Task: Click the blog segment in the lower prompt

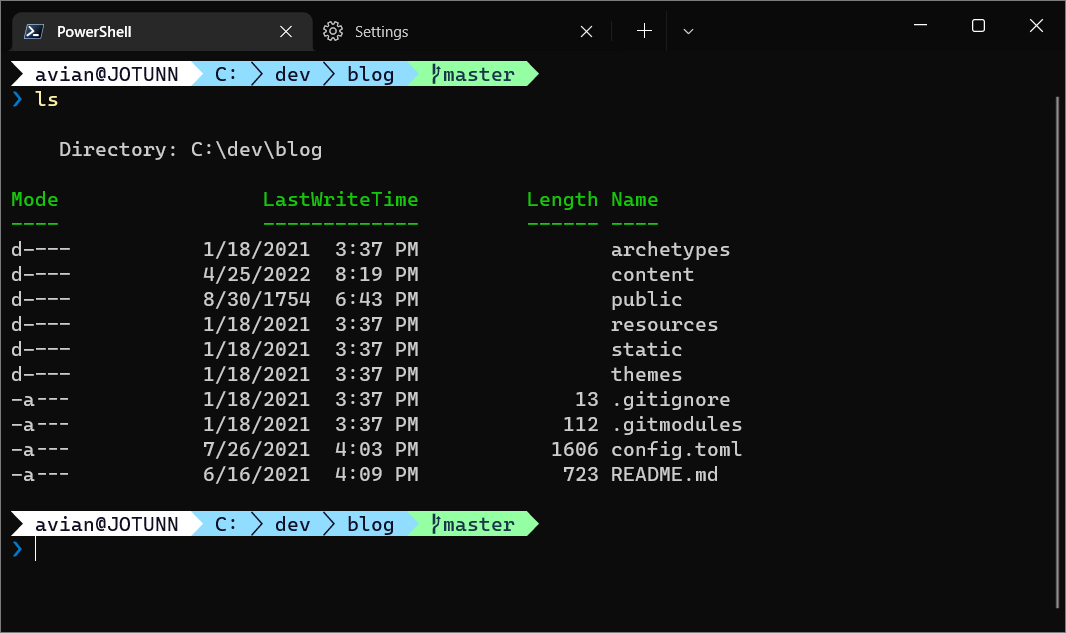Action: tap(370, 523)
